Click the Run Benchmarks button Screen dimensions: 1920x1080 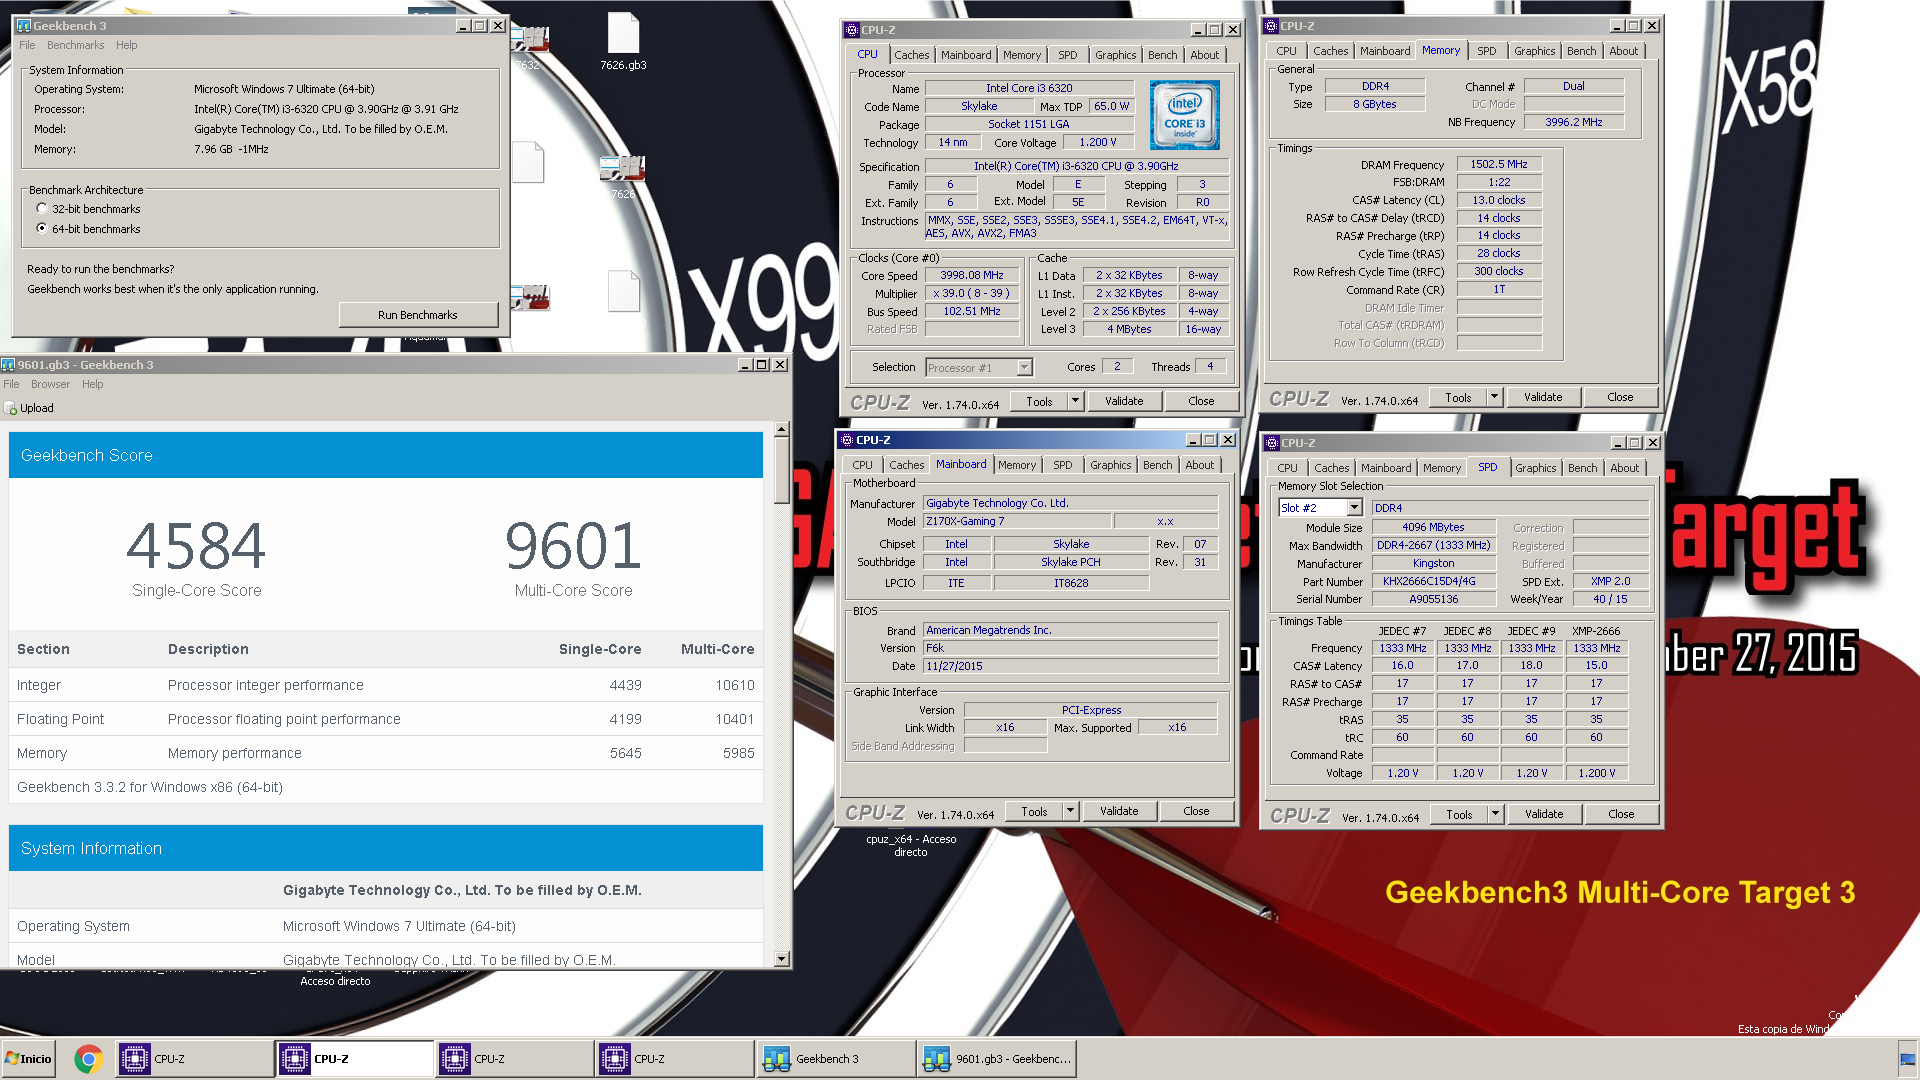(418, 315)
